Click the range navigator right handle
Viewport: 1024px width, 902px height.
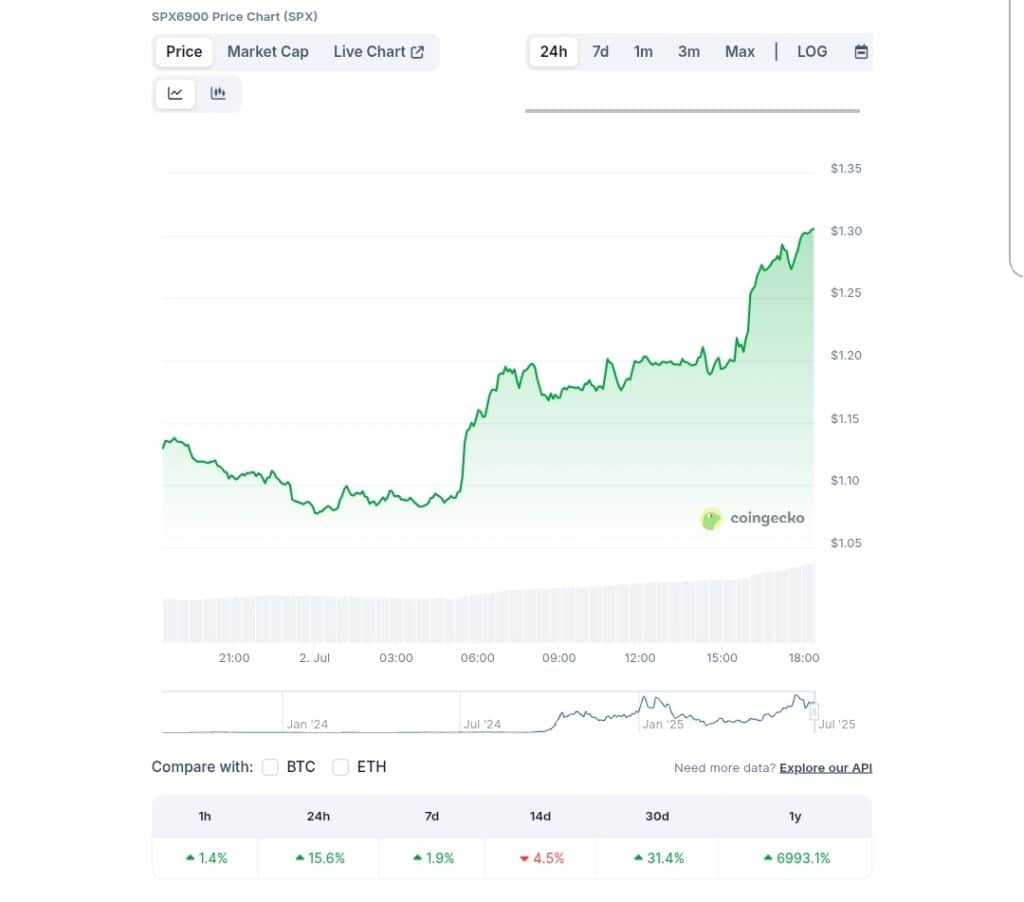(814, 712)
